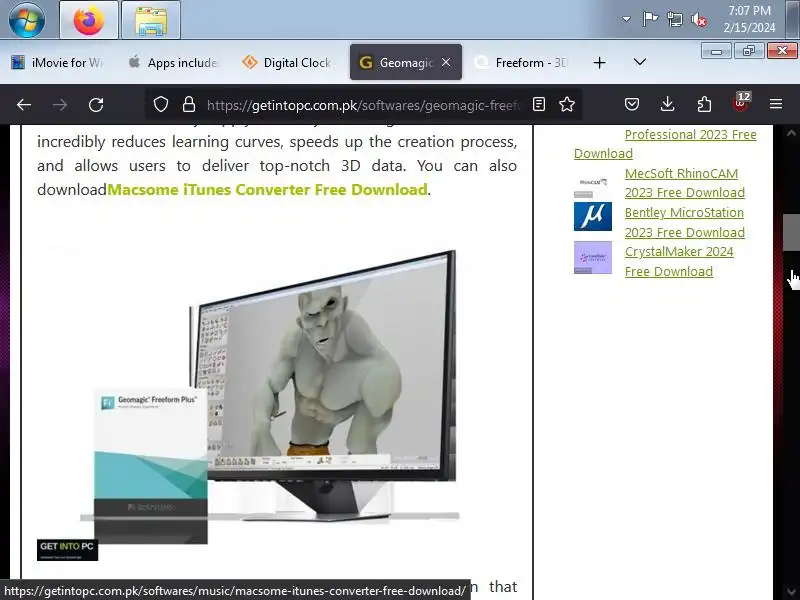Click the Bentley MicroStation thumbnail
The height and width of the screenshot is (600, 800).
pyautogui.click(x=593, y=216)
